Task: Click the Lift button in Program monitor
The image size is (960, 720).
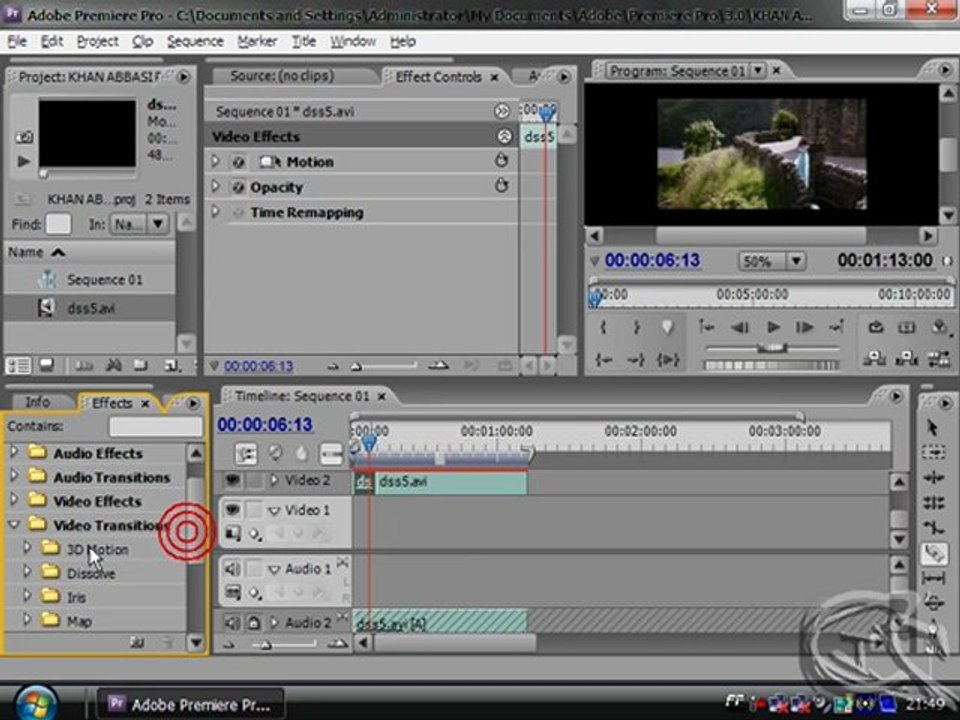Action: (874, 359)
